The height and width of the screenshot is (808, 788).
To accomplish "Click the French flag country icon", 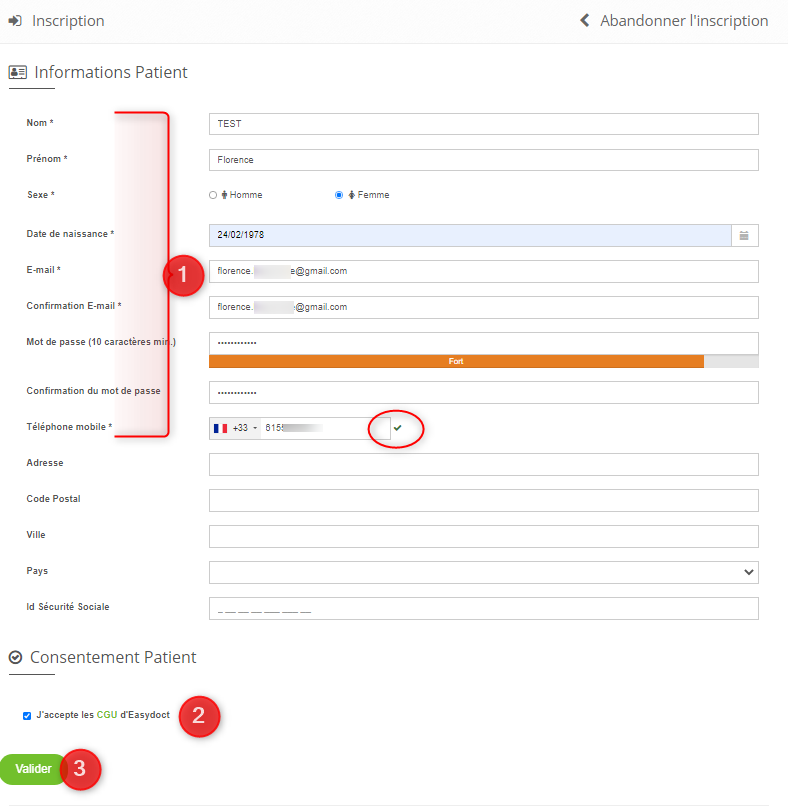I will point(221,428).
